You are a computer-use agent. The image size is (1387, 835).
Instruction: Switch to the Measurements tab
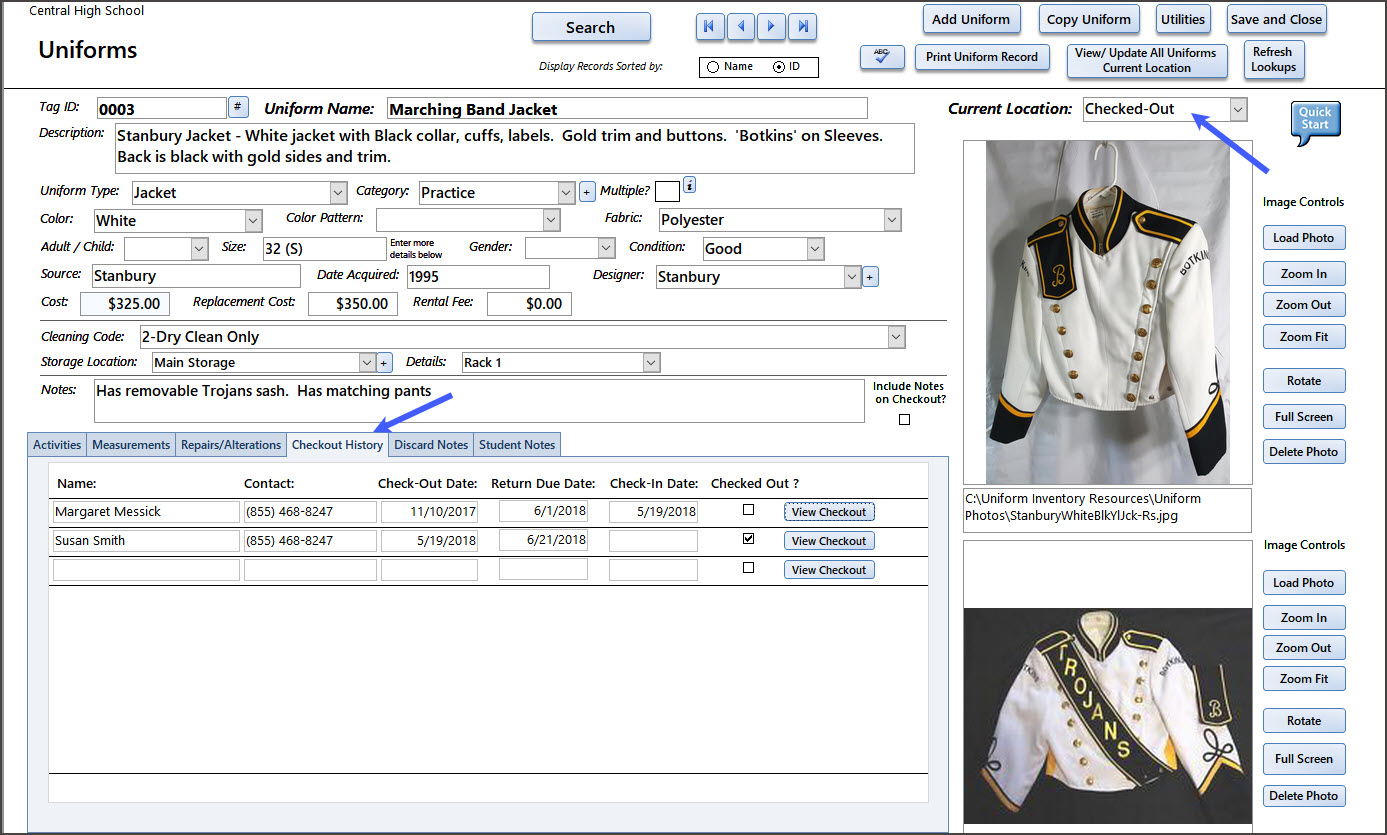(x=132, y=445)
